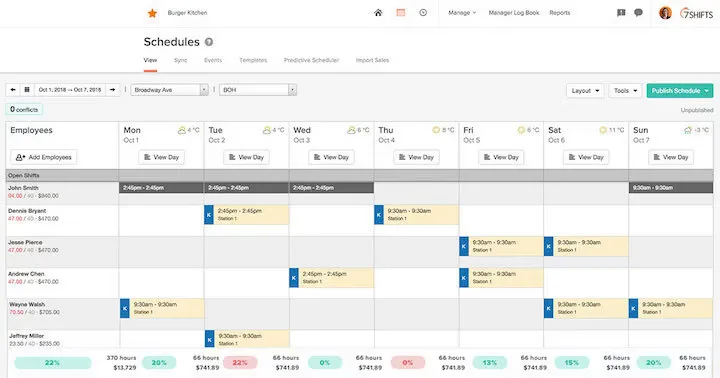The width and height of the screenshot is (720, 378).
Task: Go to next week arrow
Action: pyautogui.click(x=112, y=90)
